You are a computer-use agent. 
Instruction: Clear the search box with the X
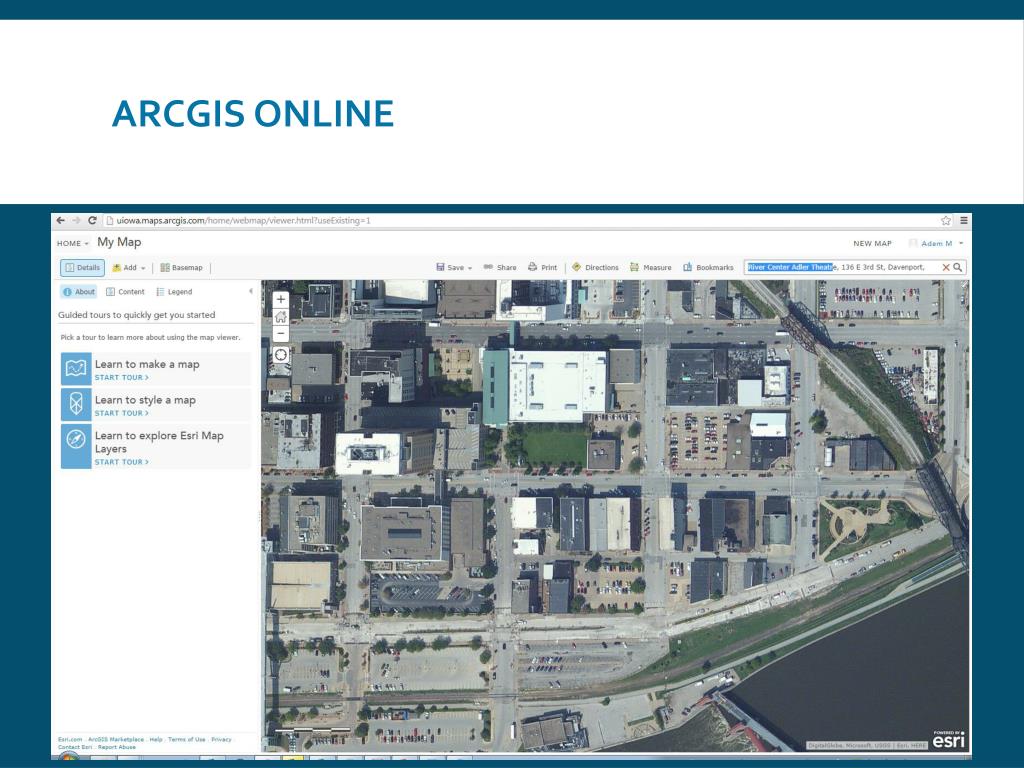pos(945,267)
